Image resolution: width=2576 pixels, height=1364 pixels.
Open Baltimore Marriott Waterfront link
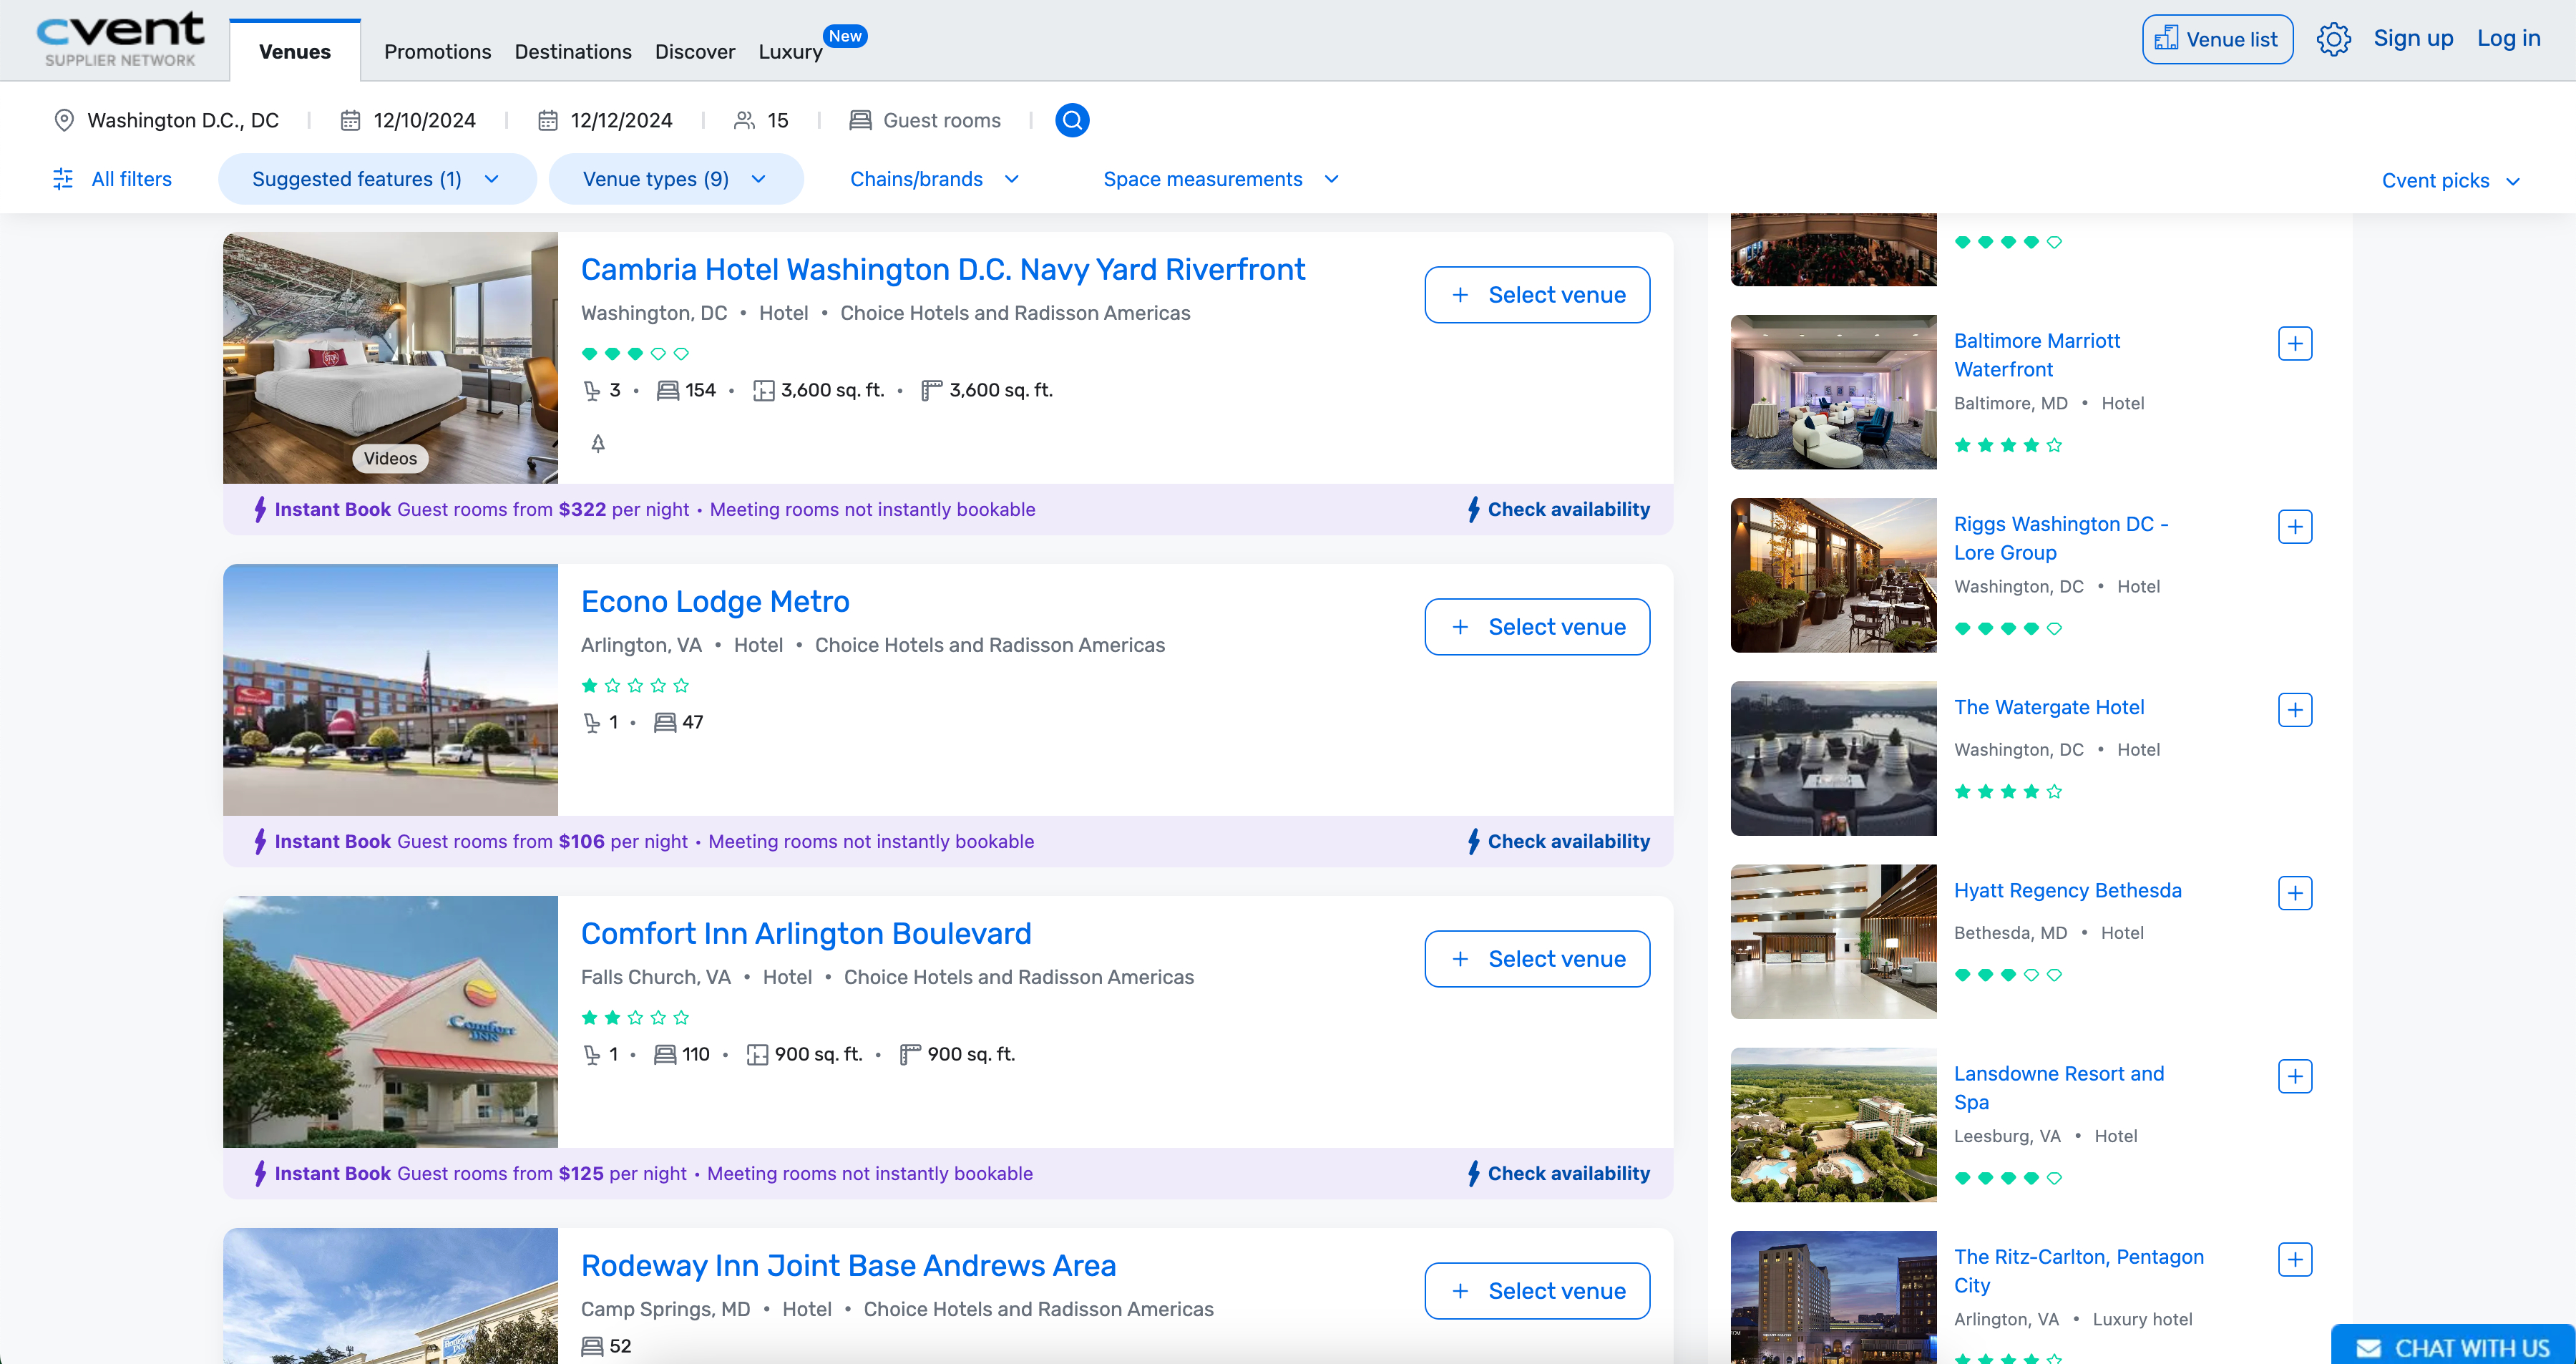(2036, 355)
